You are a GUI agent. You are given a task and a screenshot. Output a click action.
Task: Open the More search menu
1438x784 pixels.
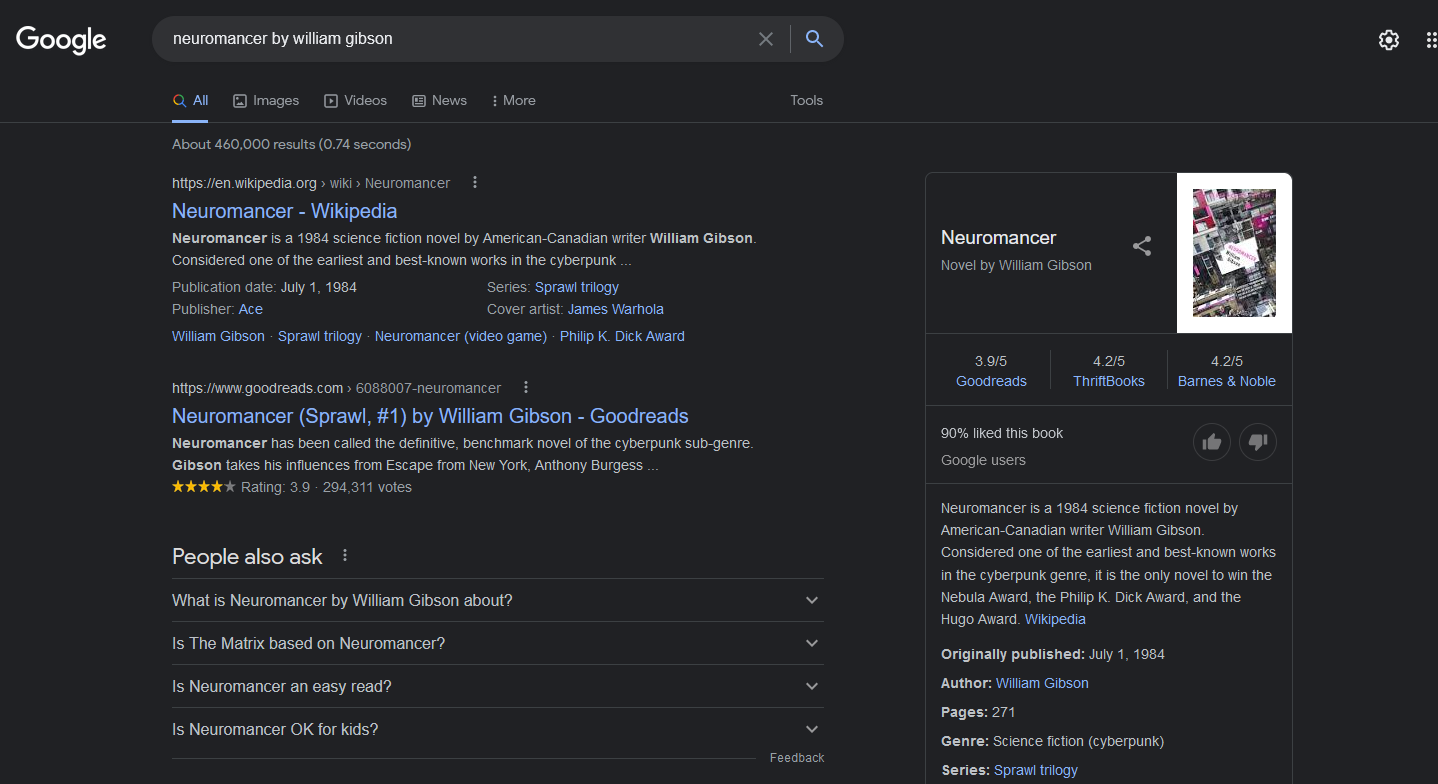point(513,100)
